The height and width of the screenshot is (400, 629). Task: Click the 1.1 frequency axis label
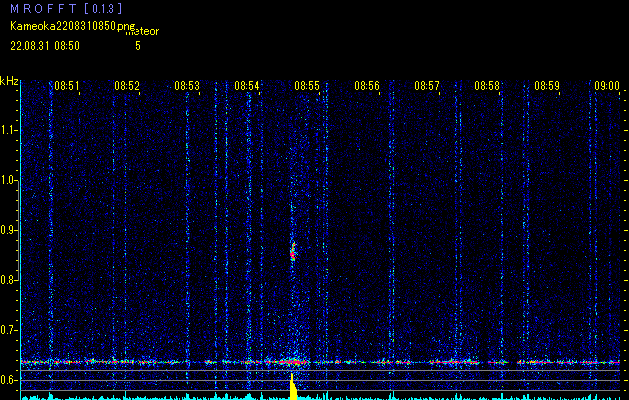8,130
